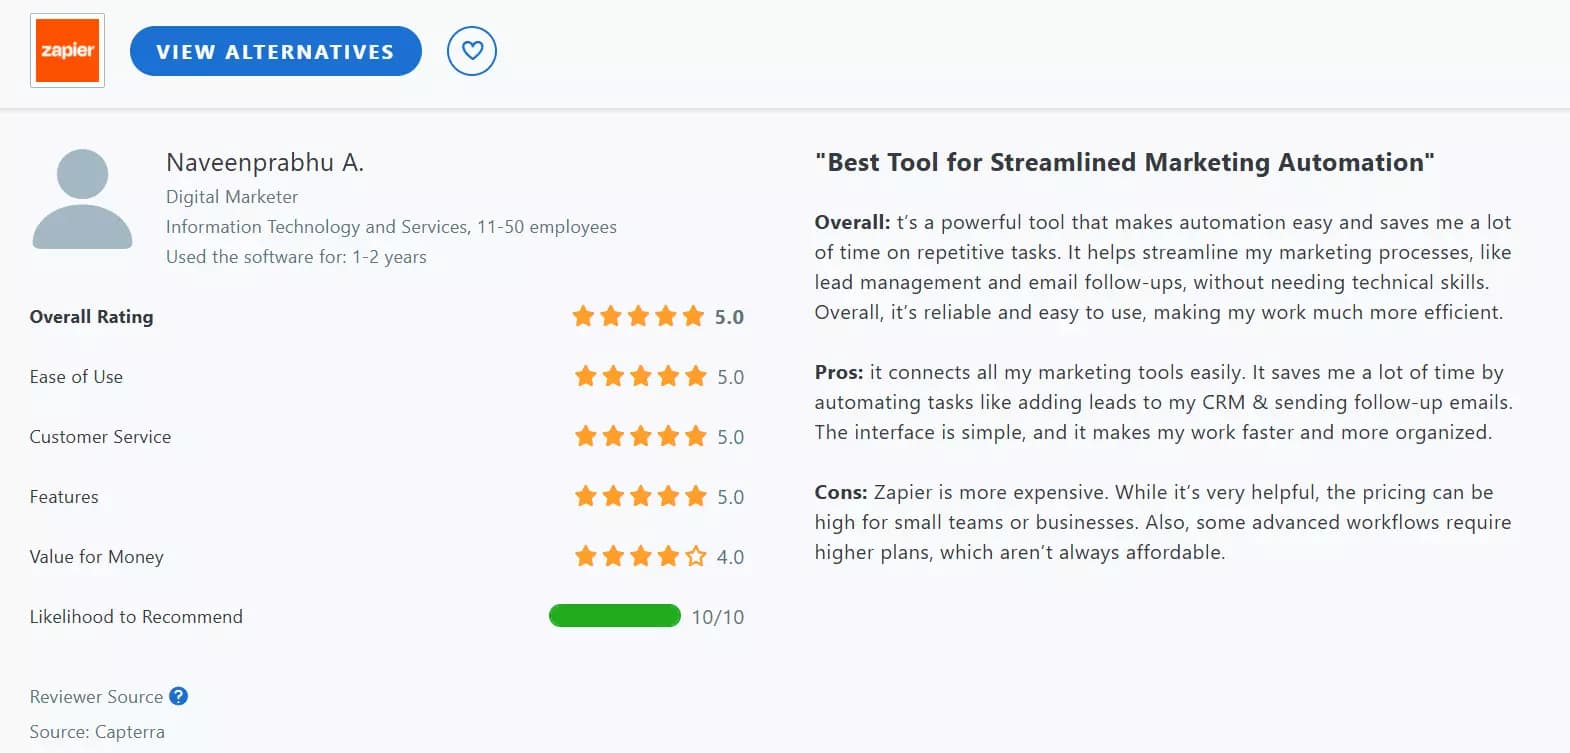Click the heart favorite icon
Screen dimensions: 1570x753
pyautogui.click(x=471, y=50)
